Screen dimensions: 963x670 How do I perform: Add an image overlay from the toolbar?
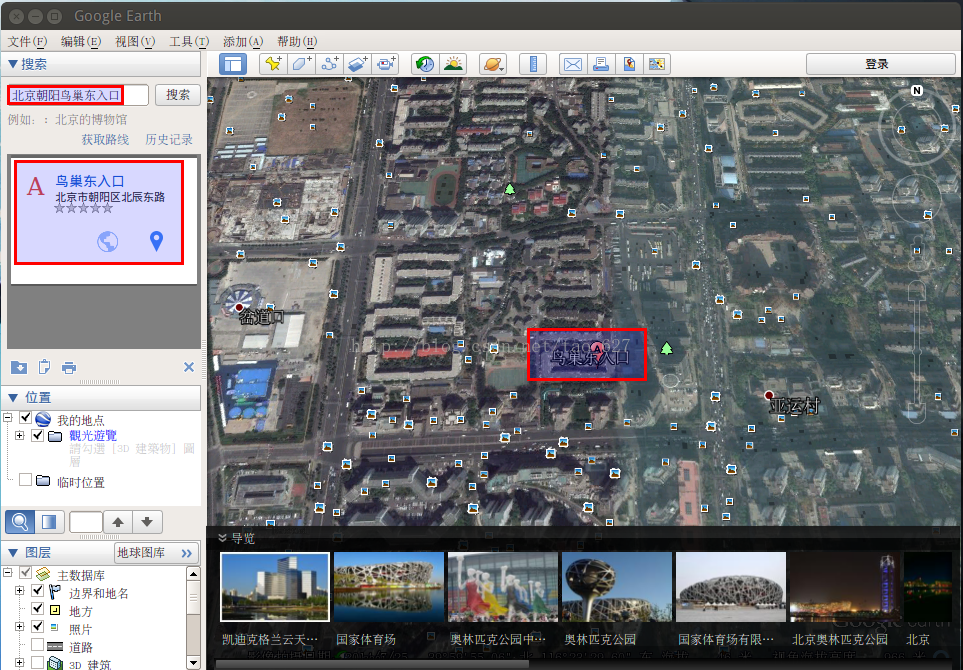pos(358,64)
